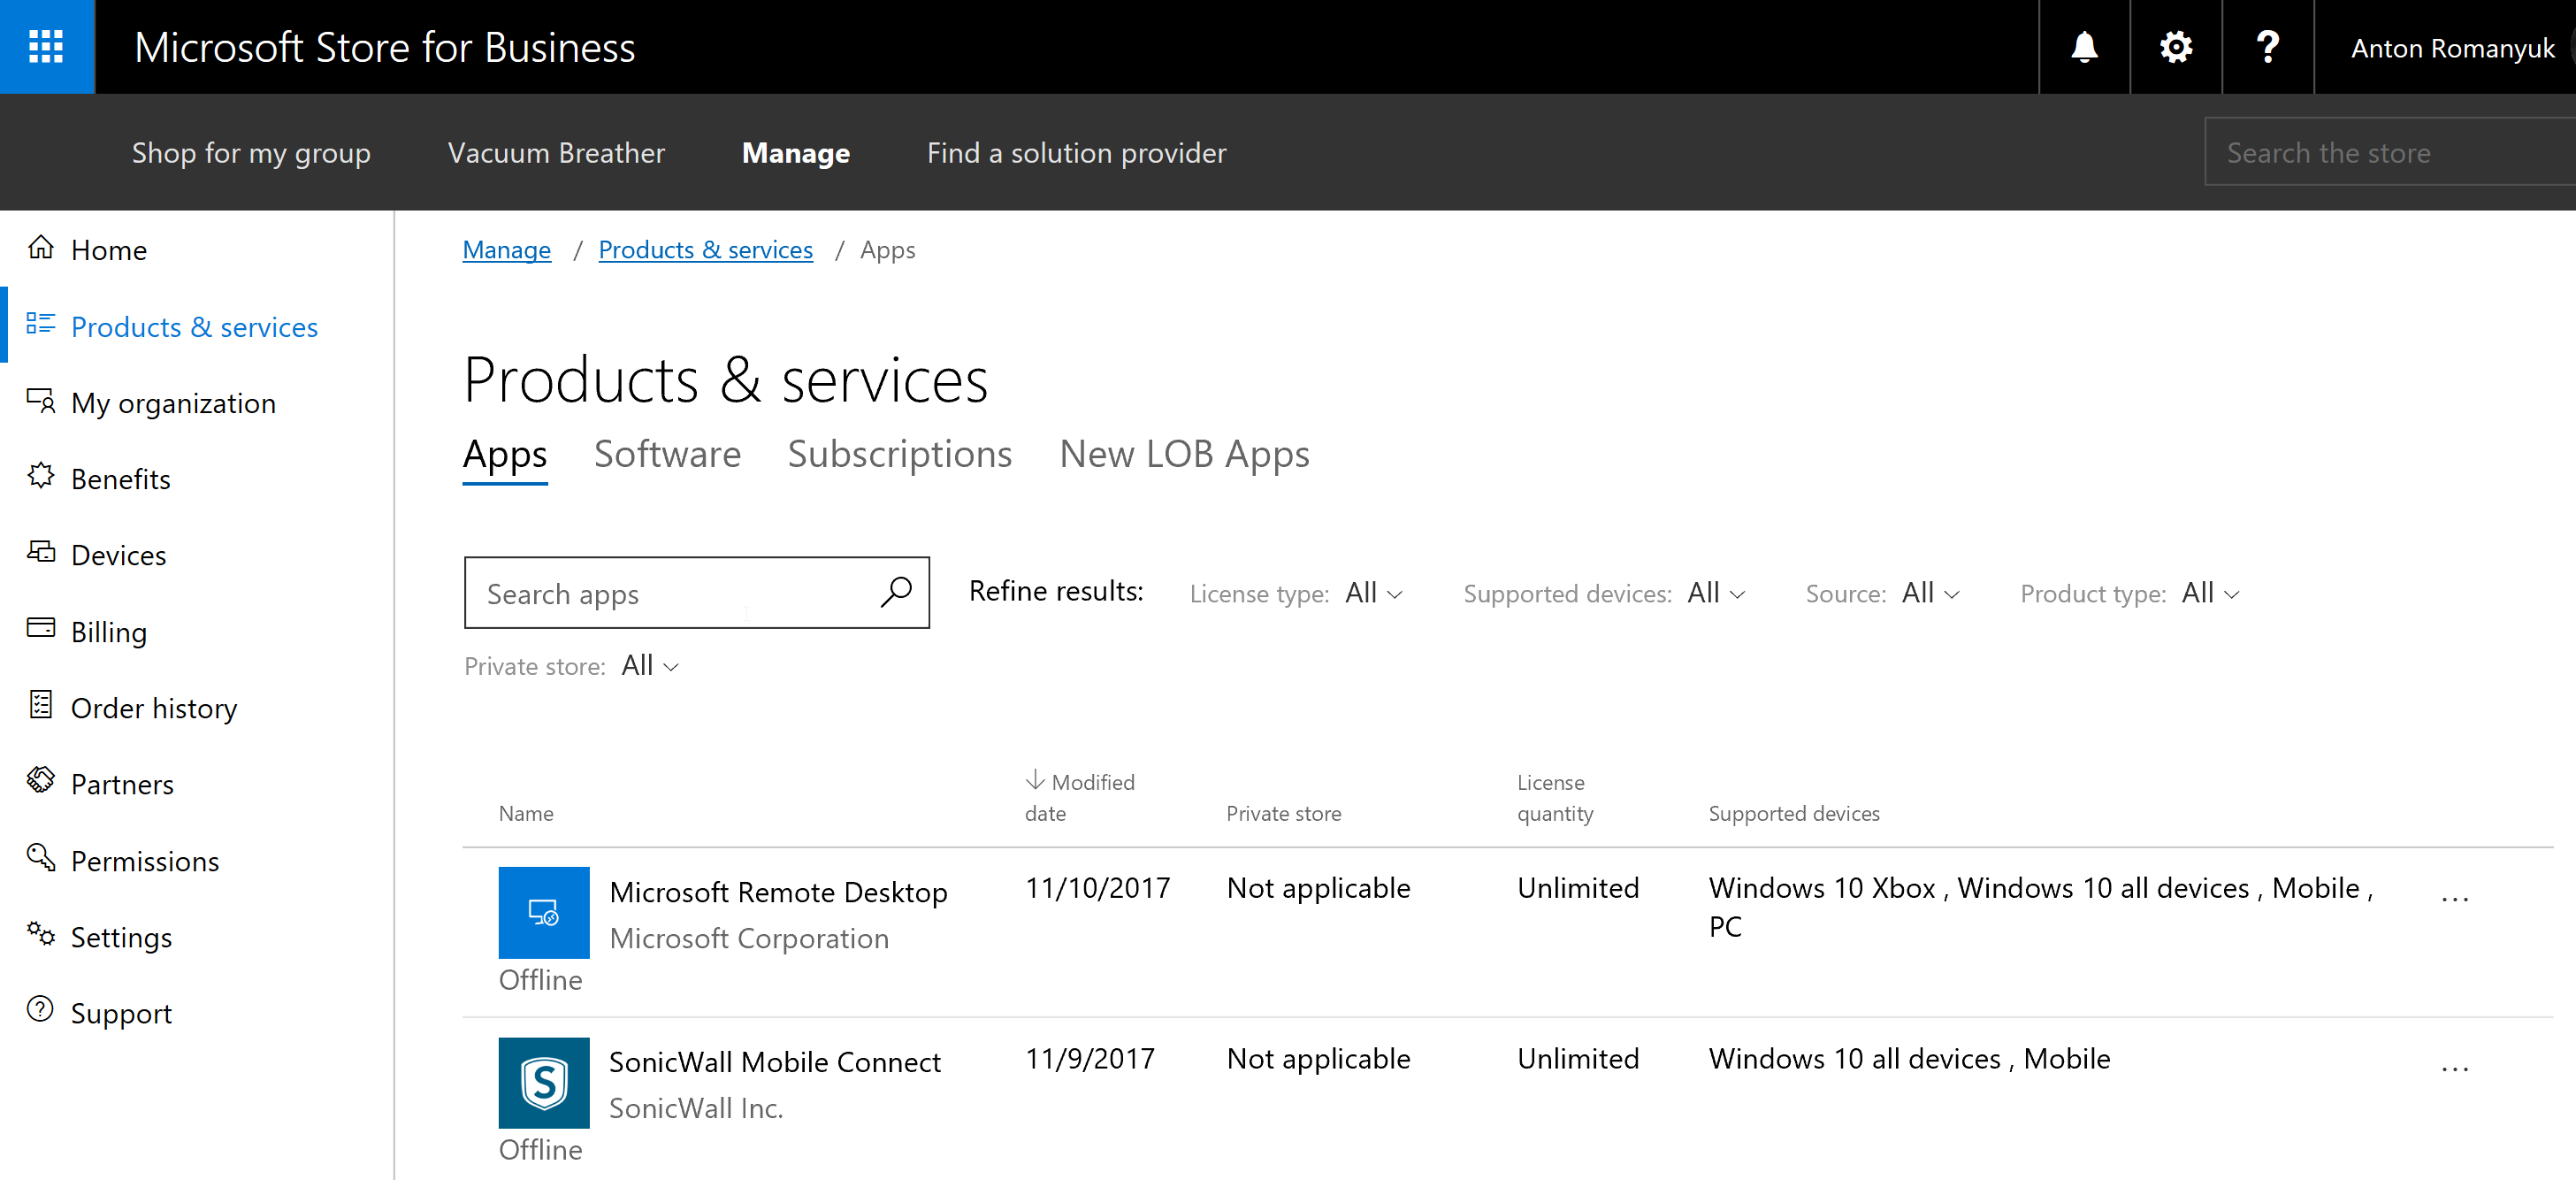Switch to the Software tab

(x=667, y=455)
